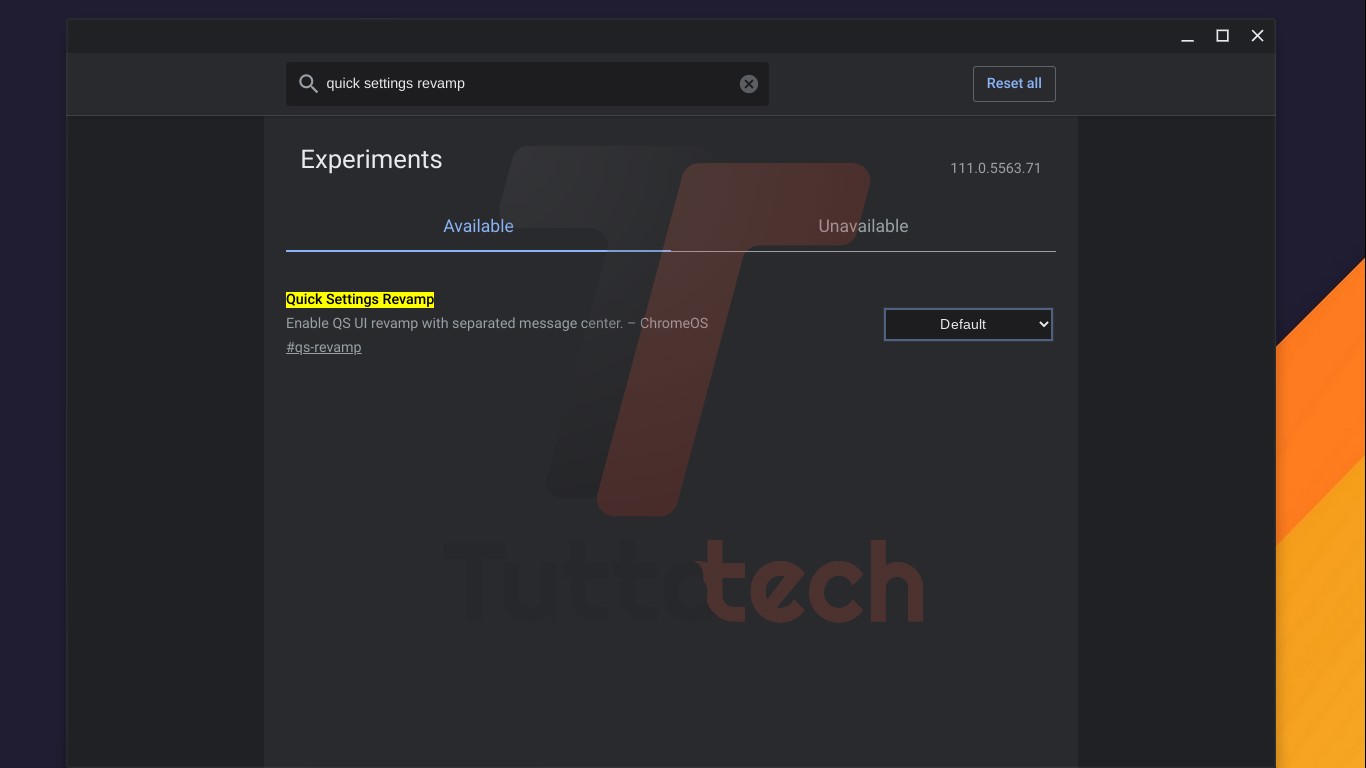
Task: Click the large red T watermark logo
Action: [x=700, y=330]
